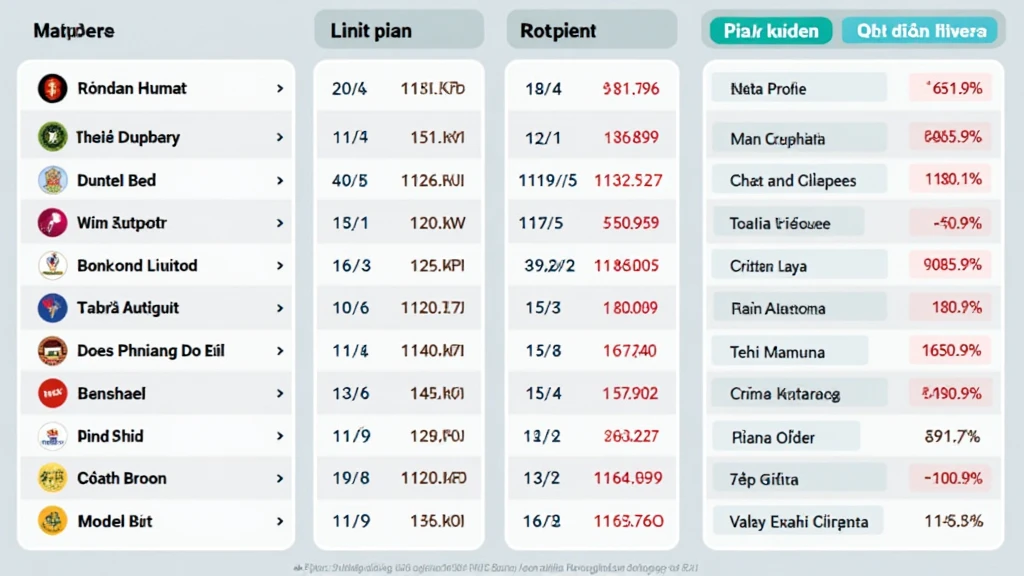Click the Duntel Bed crest icon
The image size is (1024, 576).
point(52,180)
